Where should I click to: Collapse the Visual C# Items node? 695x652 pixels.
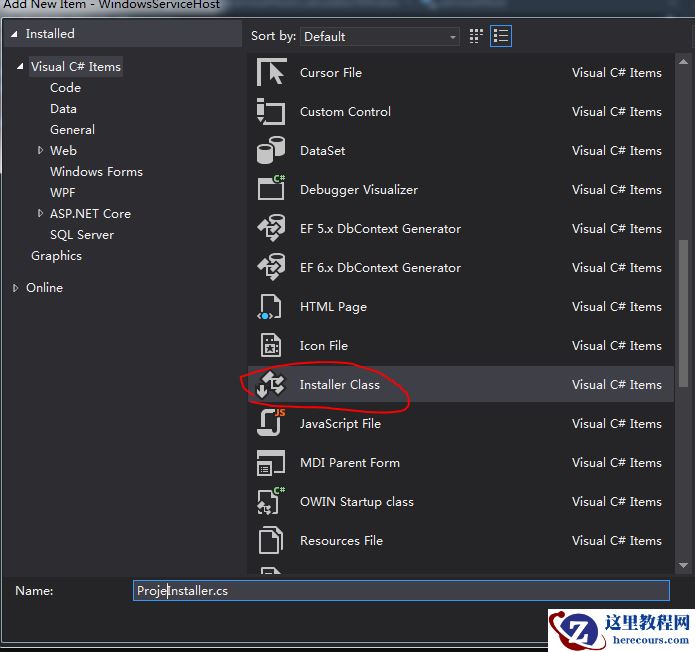20,66
